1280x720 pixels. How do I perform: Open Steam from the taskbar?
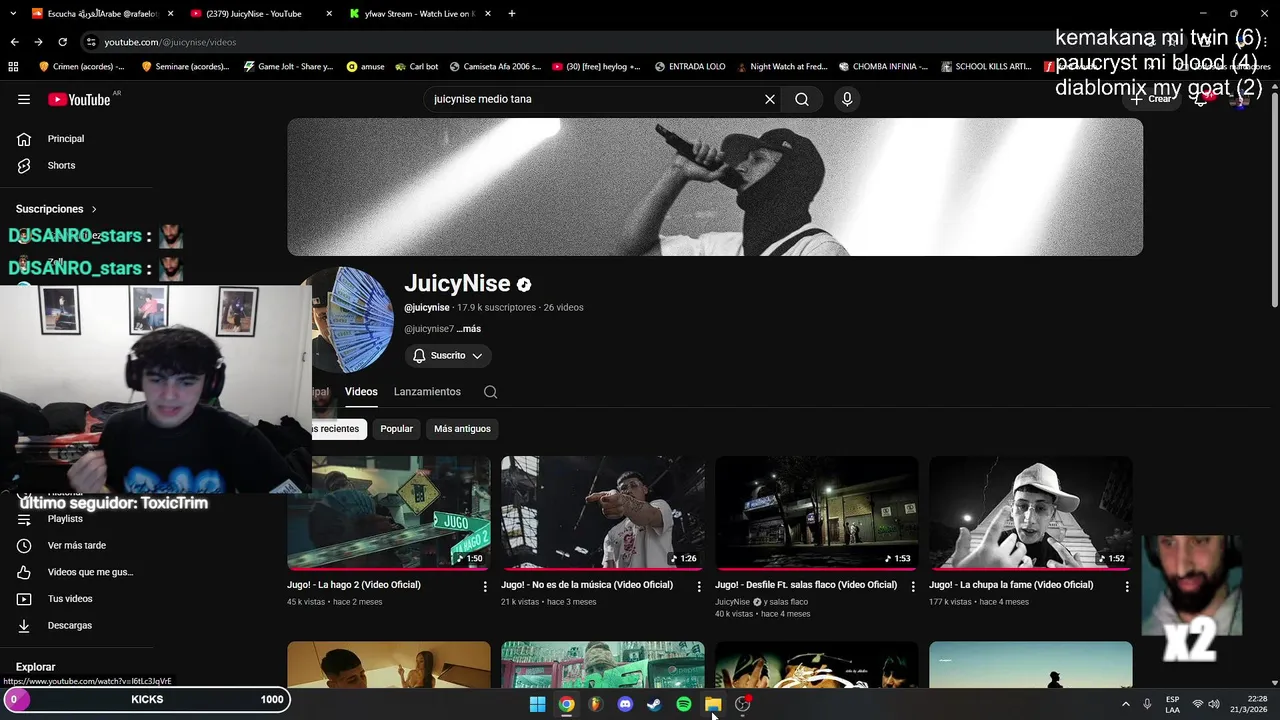tap(654, 704)
